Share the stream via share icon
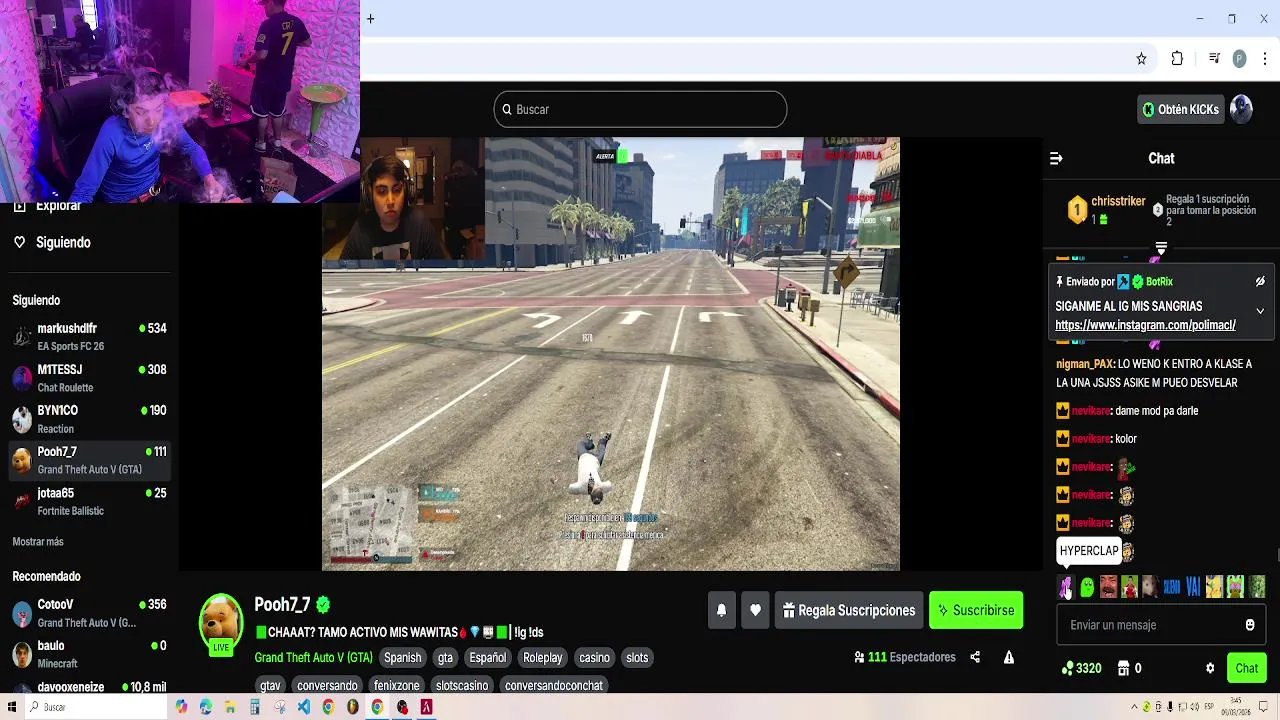Image resolution: width=1280 pixels, height=720 pixels. (975, 657)
